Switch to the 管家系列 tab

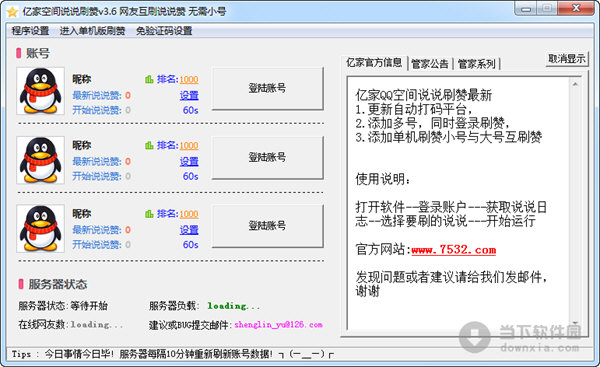pos(476,64)
